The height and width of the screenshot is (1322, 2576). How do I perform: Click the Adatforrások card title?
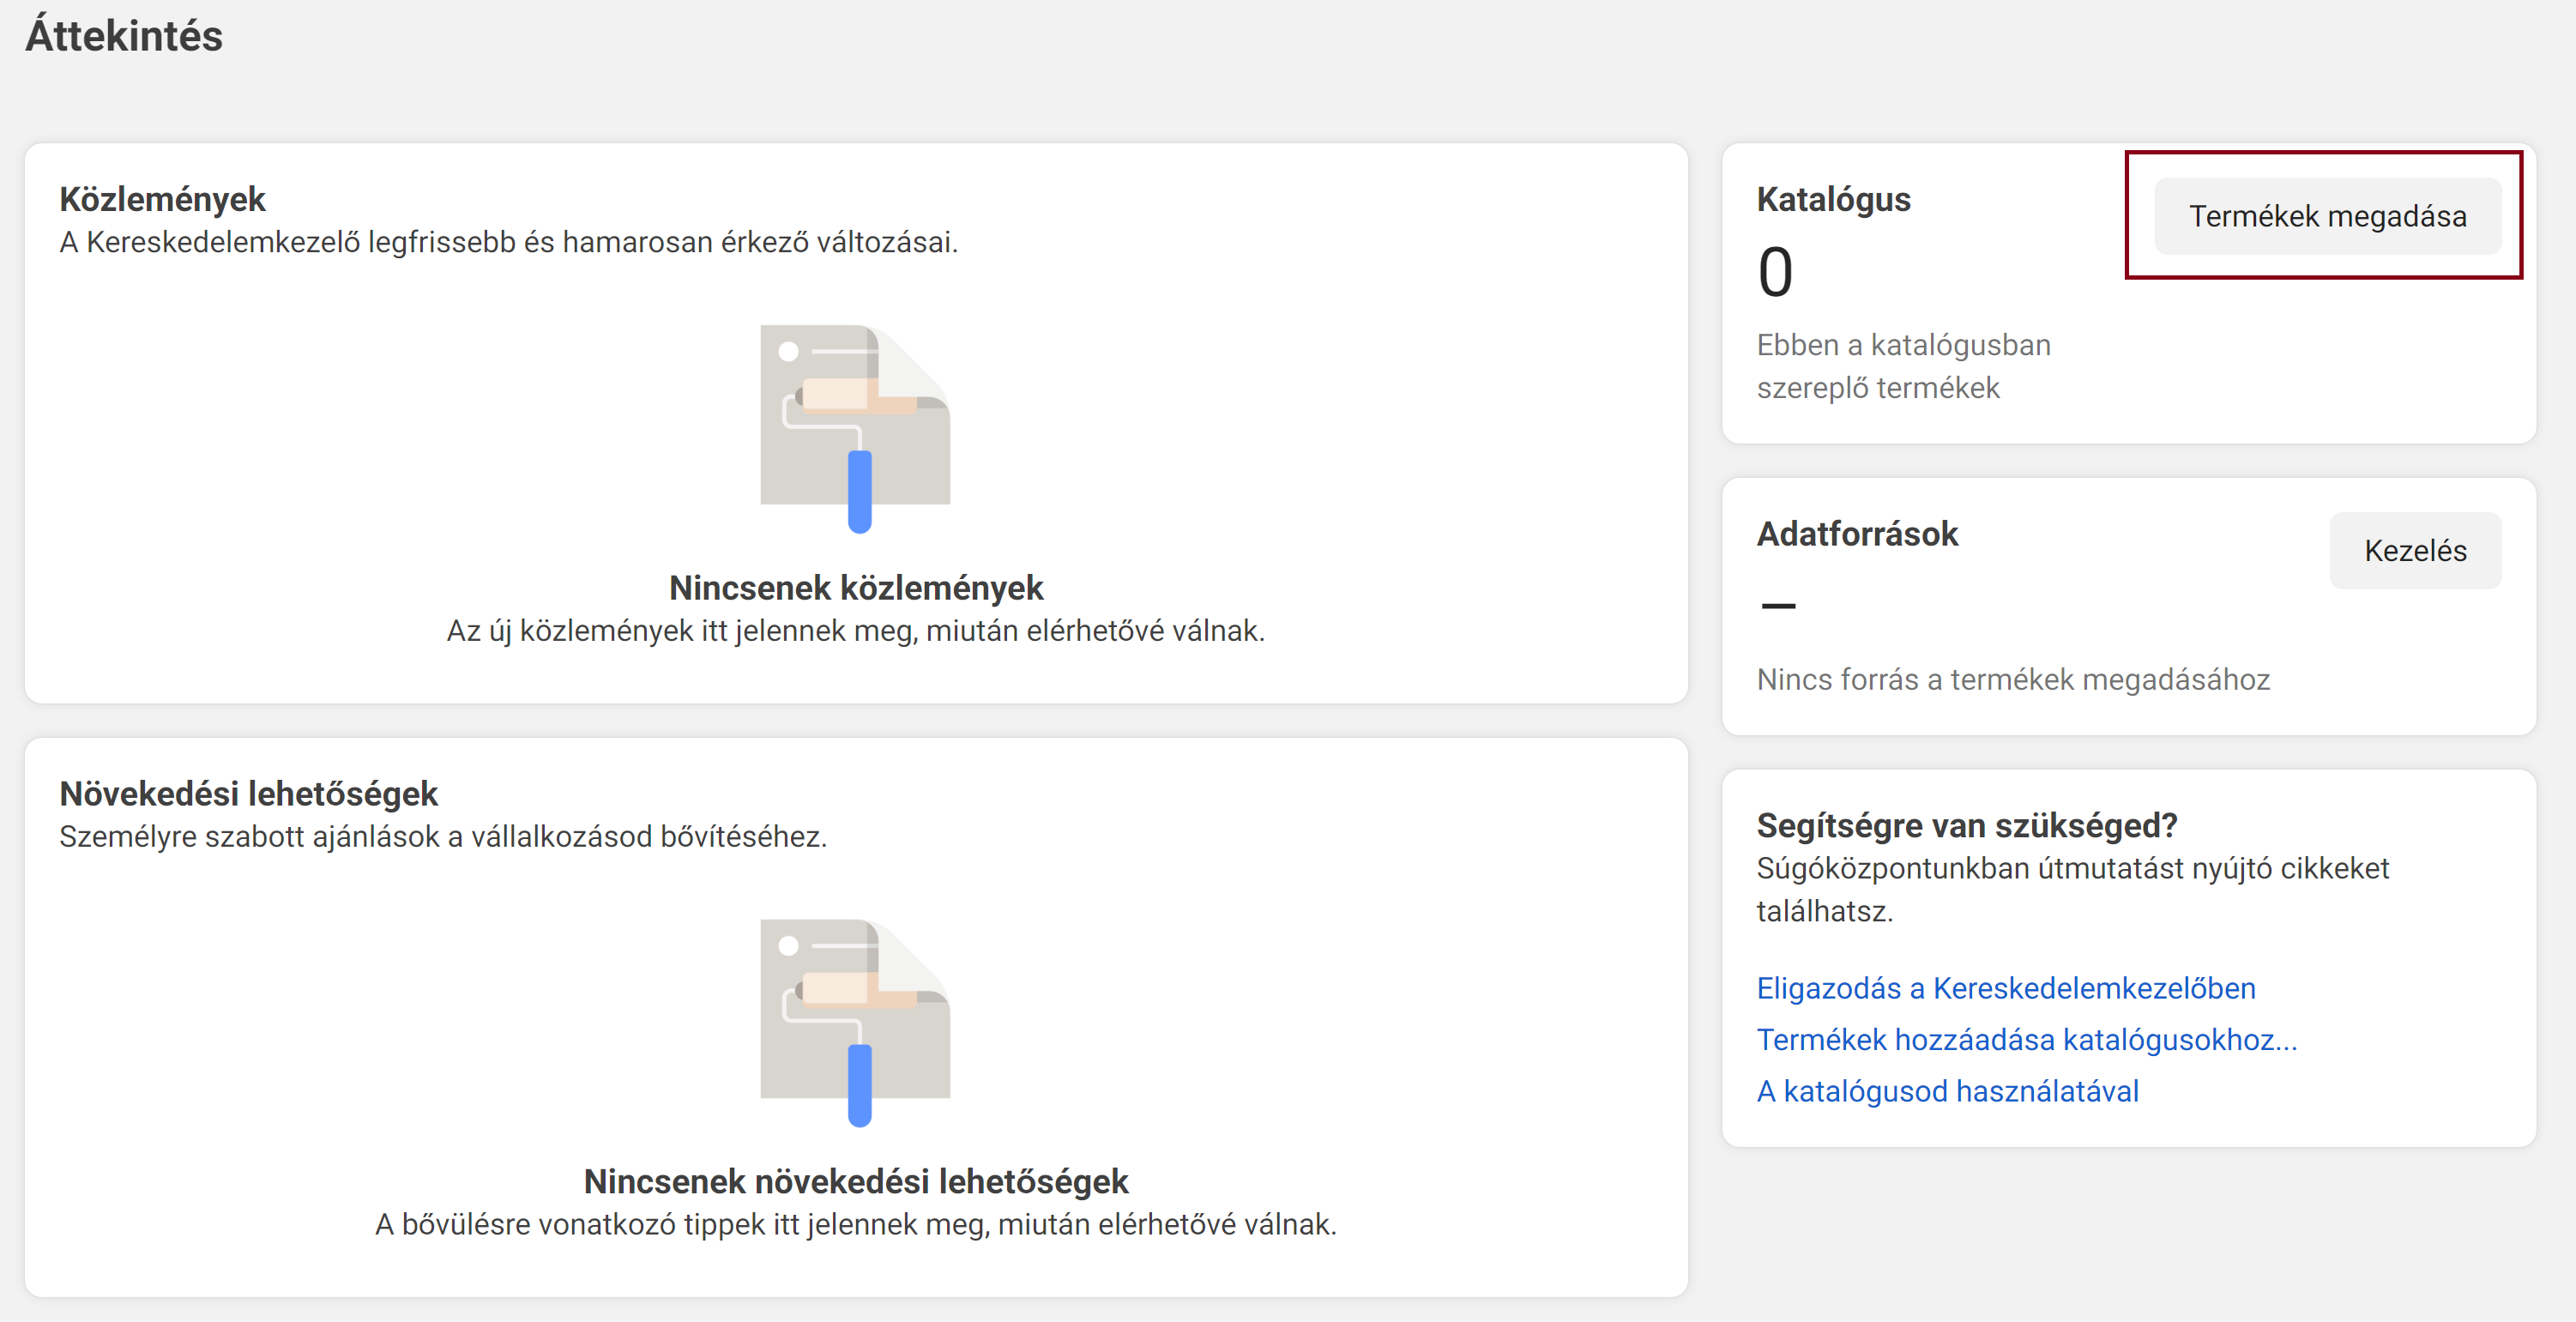[x=1857, y=534]
